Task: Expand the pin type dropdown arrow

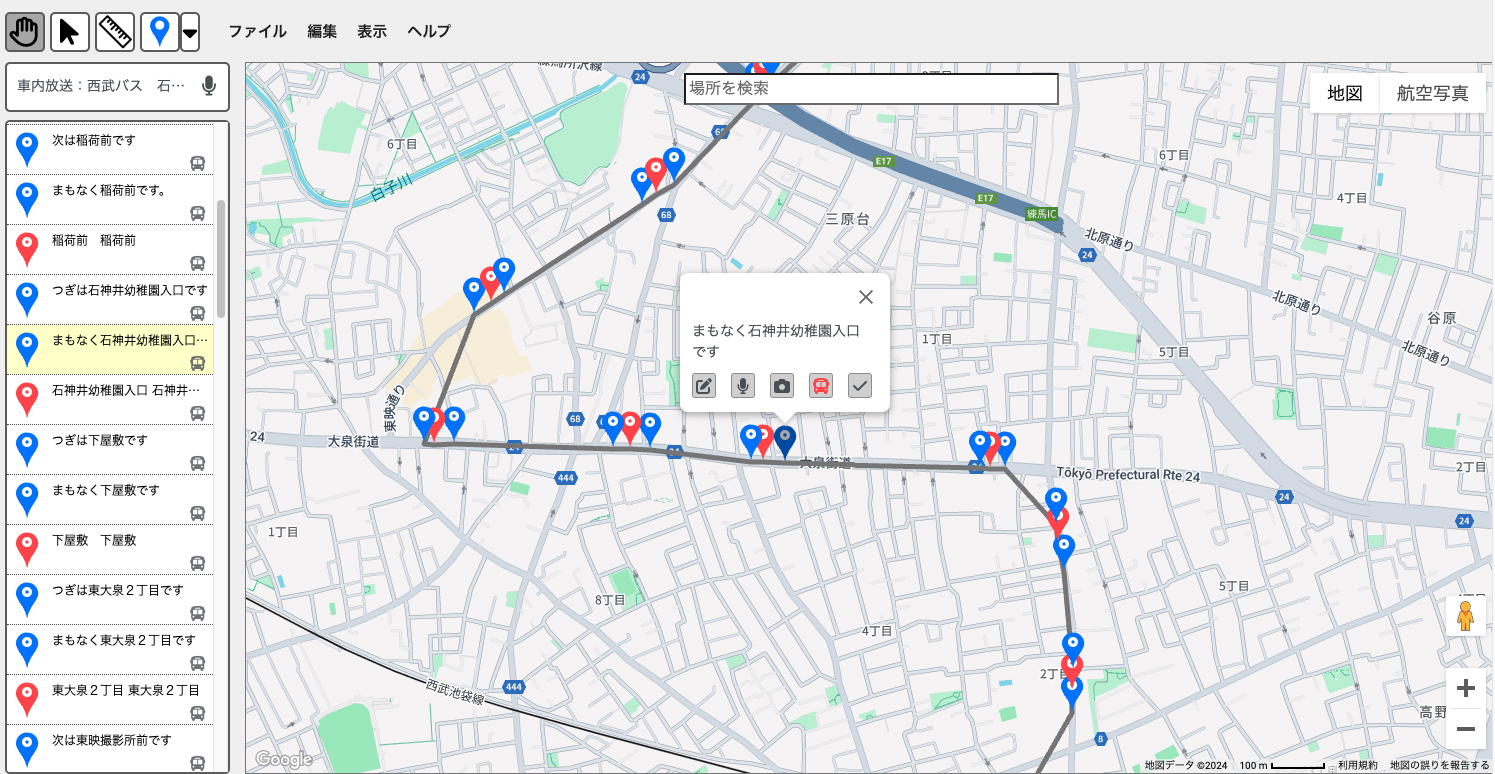Action: pos(190,33)
